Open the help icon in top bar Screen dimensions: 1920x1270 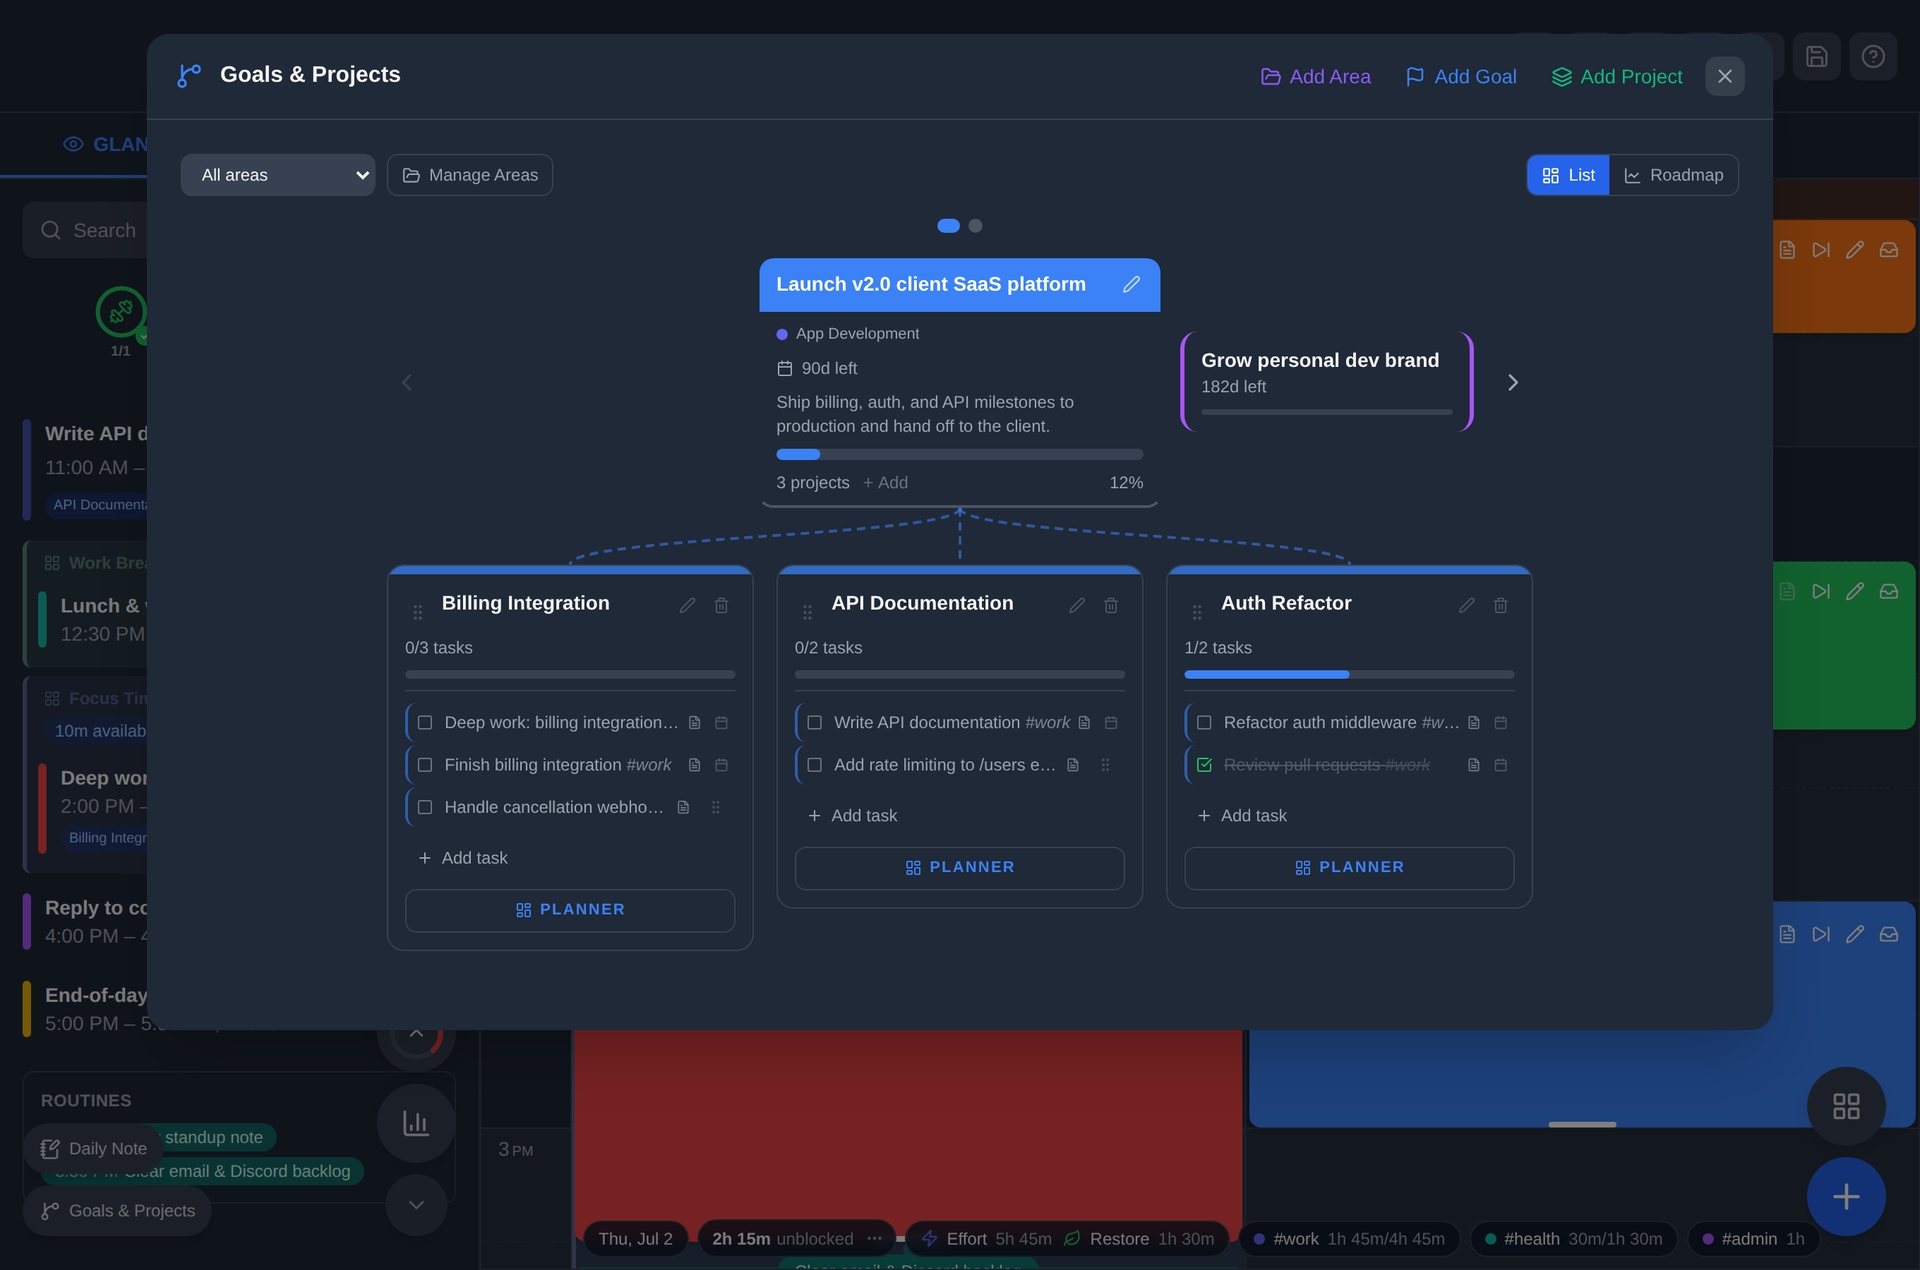[1873, 57]
